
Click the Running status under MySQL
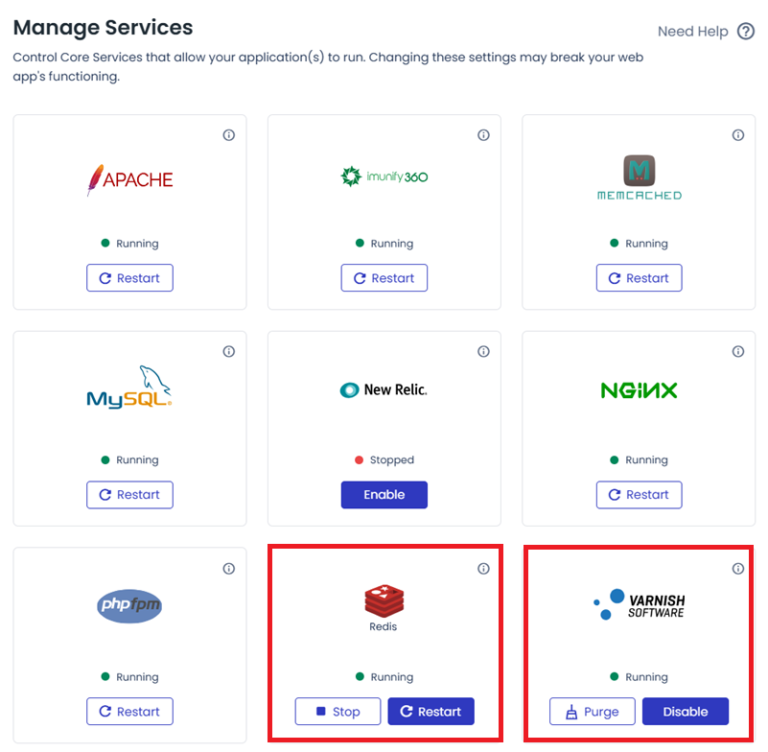click(130, 460)
